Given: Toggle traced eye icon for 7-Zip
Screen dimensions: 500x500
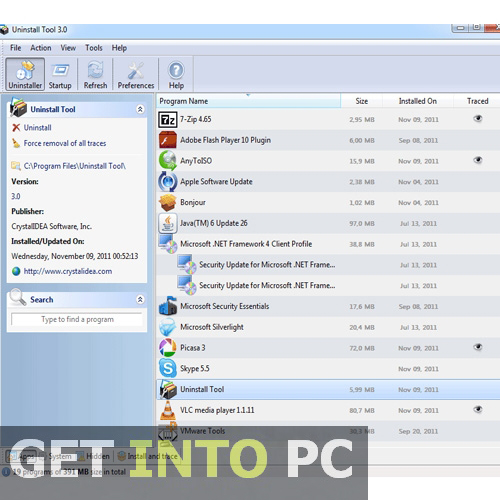Looking at the screenshot, I should [478, 119].
